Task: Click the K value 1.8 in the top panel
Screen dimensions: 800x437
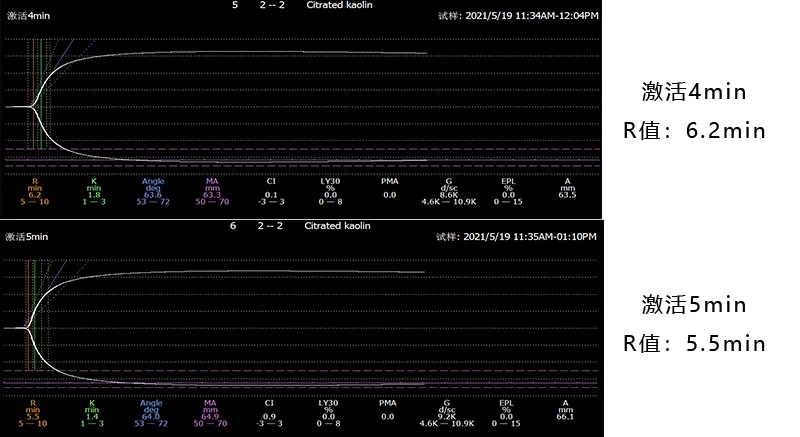Action: pyautogui.click(x=94, y=195)
